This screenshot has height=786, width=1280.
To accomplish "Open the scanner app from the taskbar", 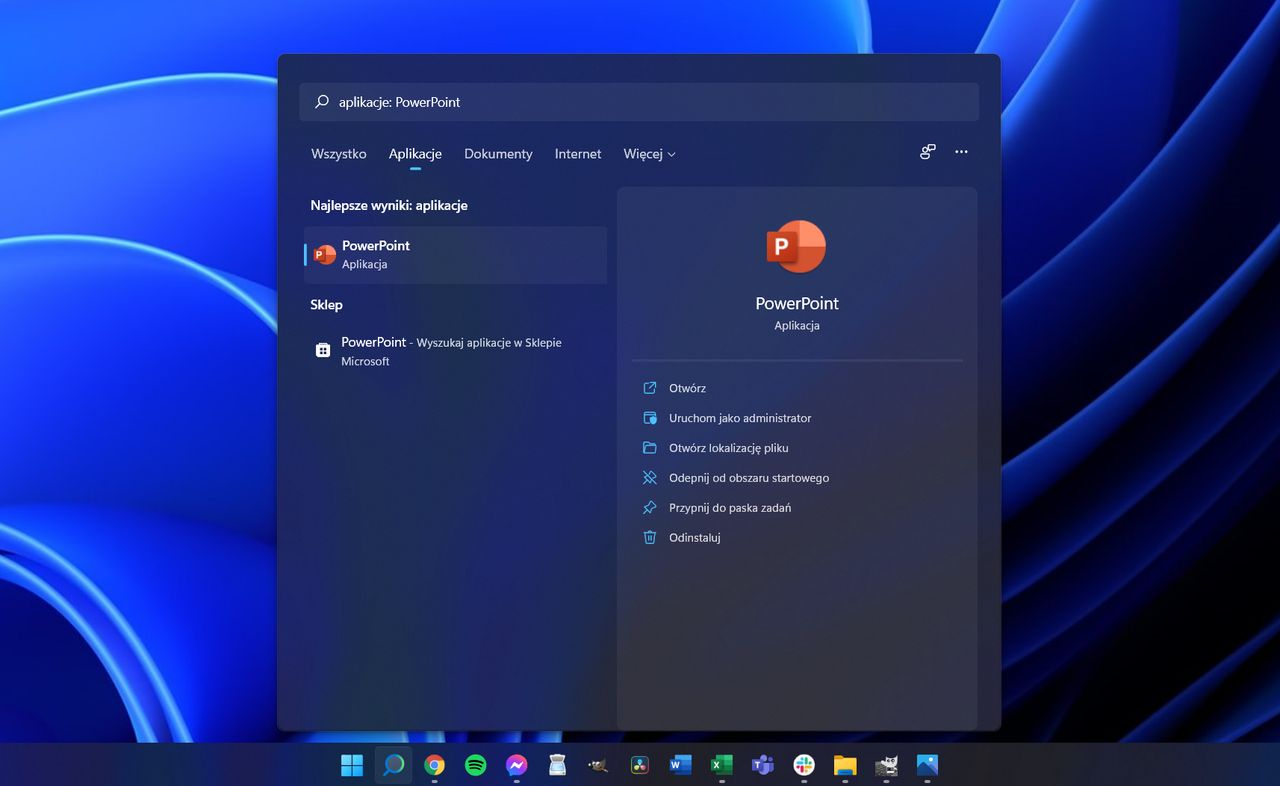I will click(x=558, y=765).
